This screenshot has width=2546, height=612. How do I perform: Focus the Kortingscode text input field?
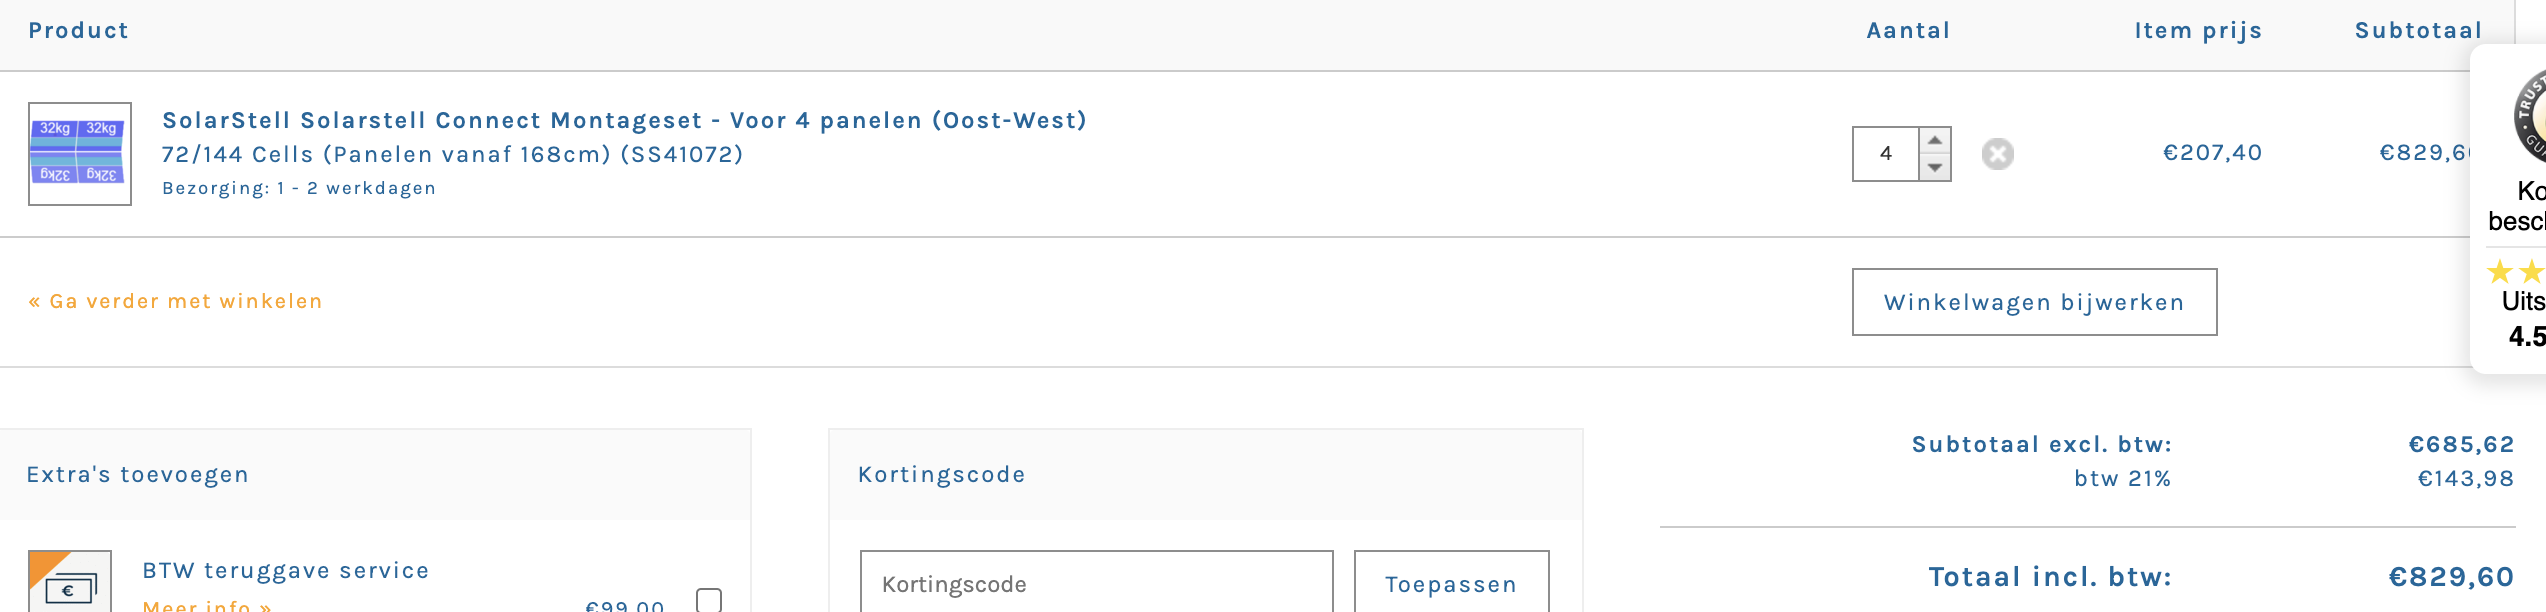[x=1096, y=584]
